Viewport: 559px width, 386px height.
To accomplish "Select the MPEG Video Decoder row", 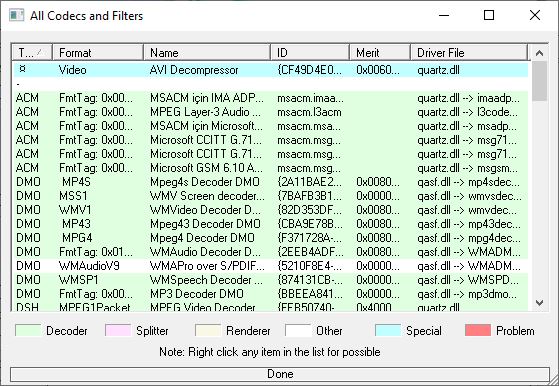I will [271, 307].
